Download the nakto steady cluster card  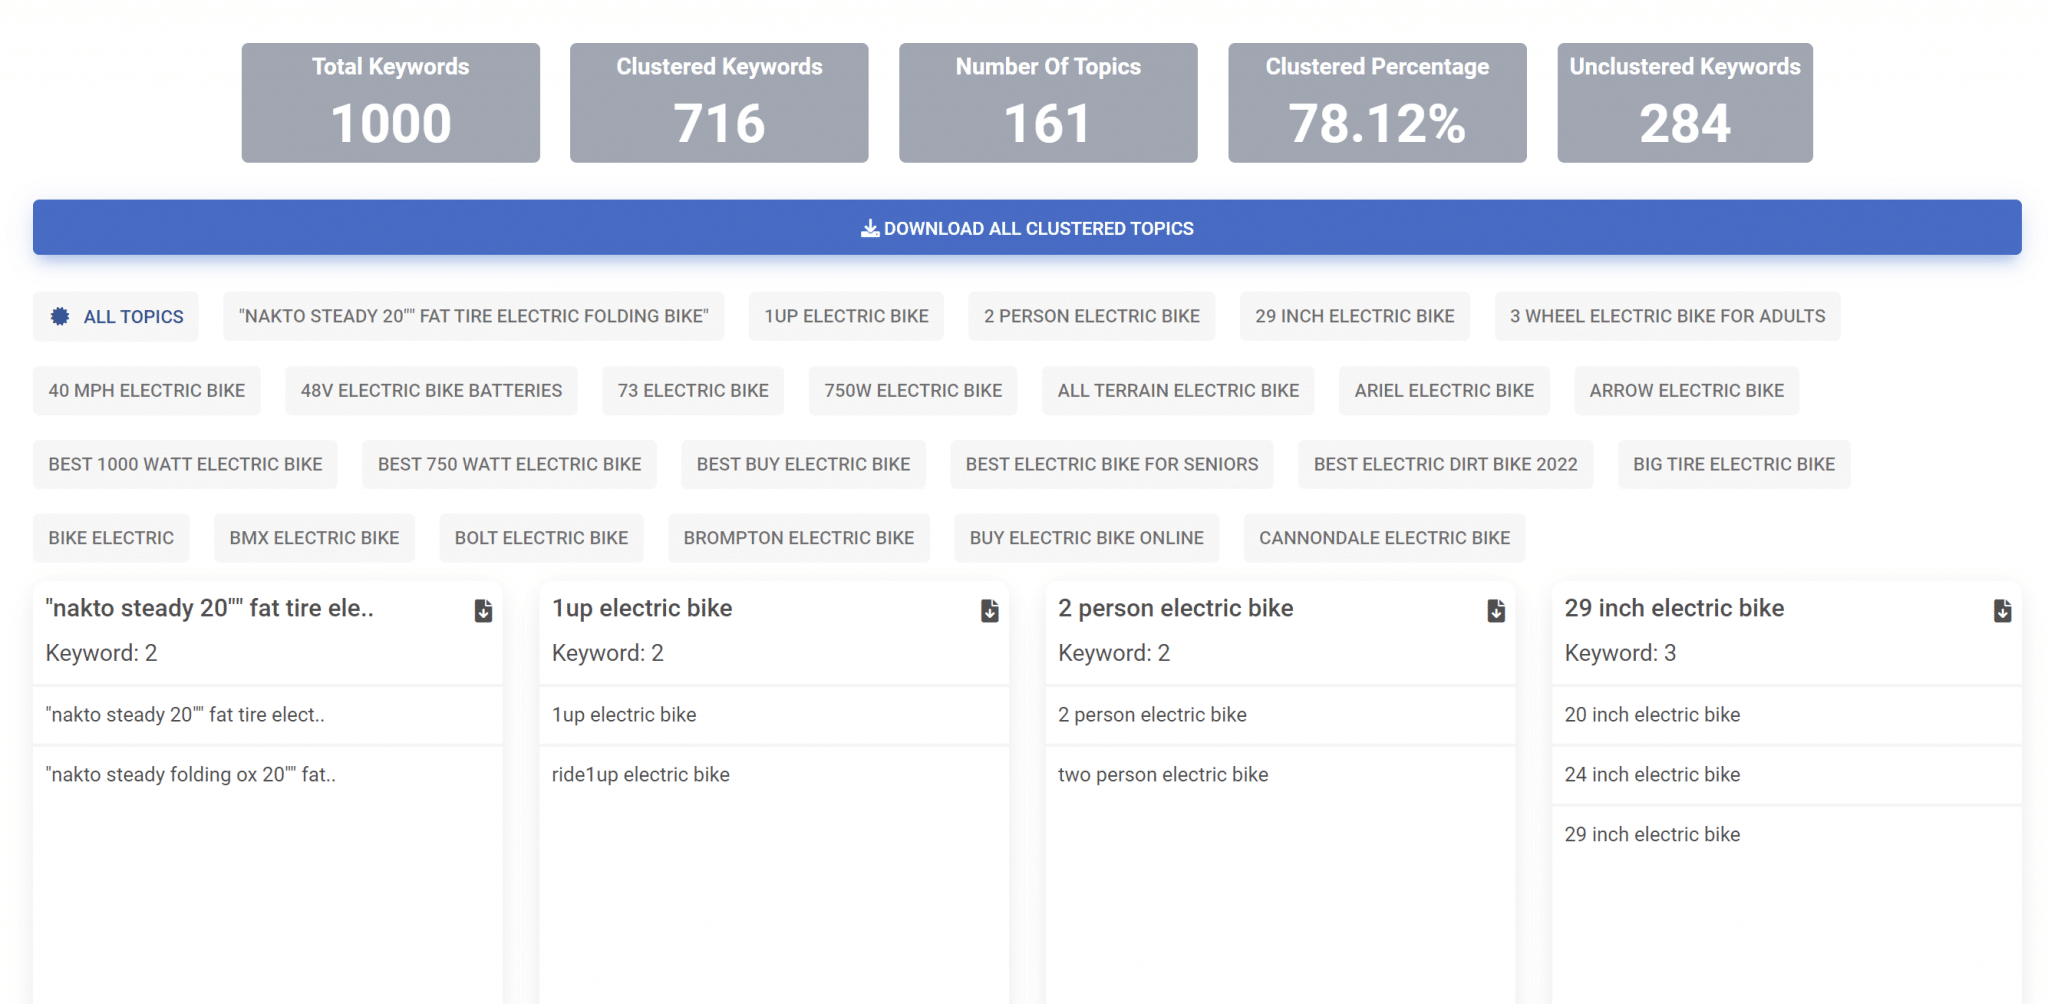483,611
